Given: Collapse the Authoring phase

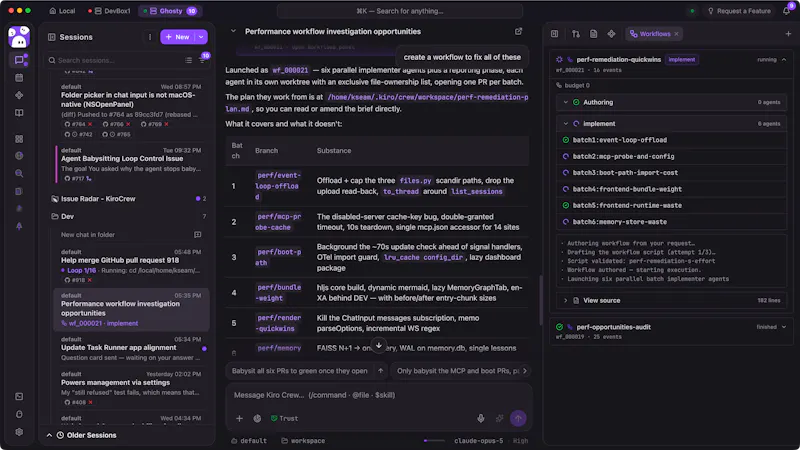Looking at the screenshot, I should (x=565, y=102).
